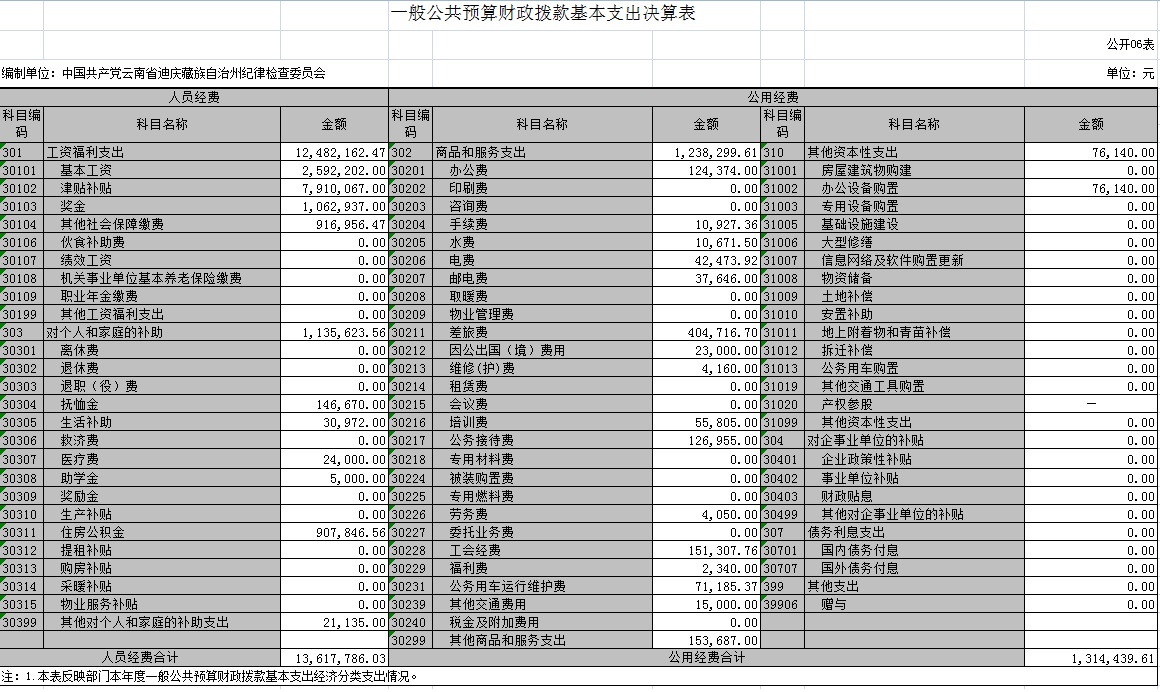
Task: Click the amount 146,670.00
Action: coord(334,405)
